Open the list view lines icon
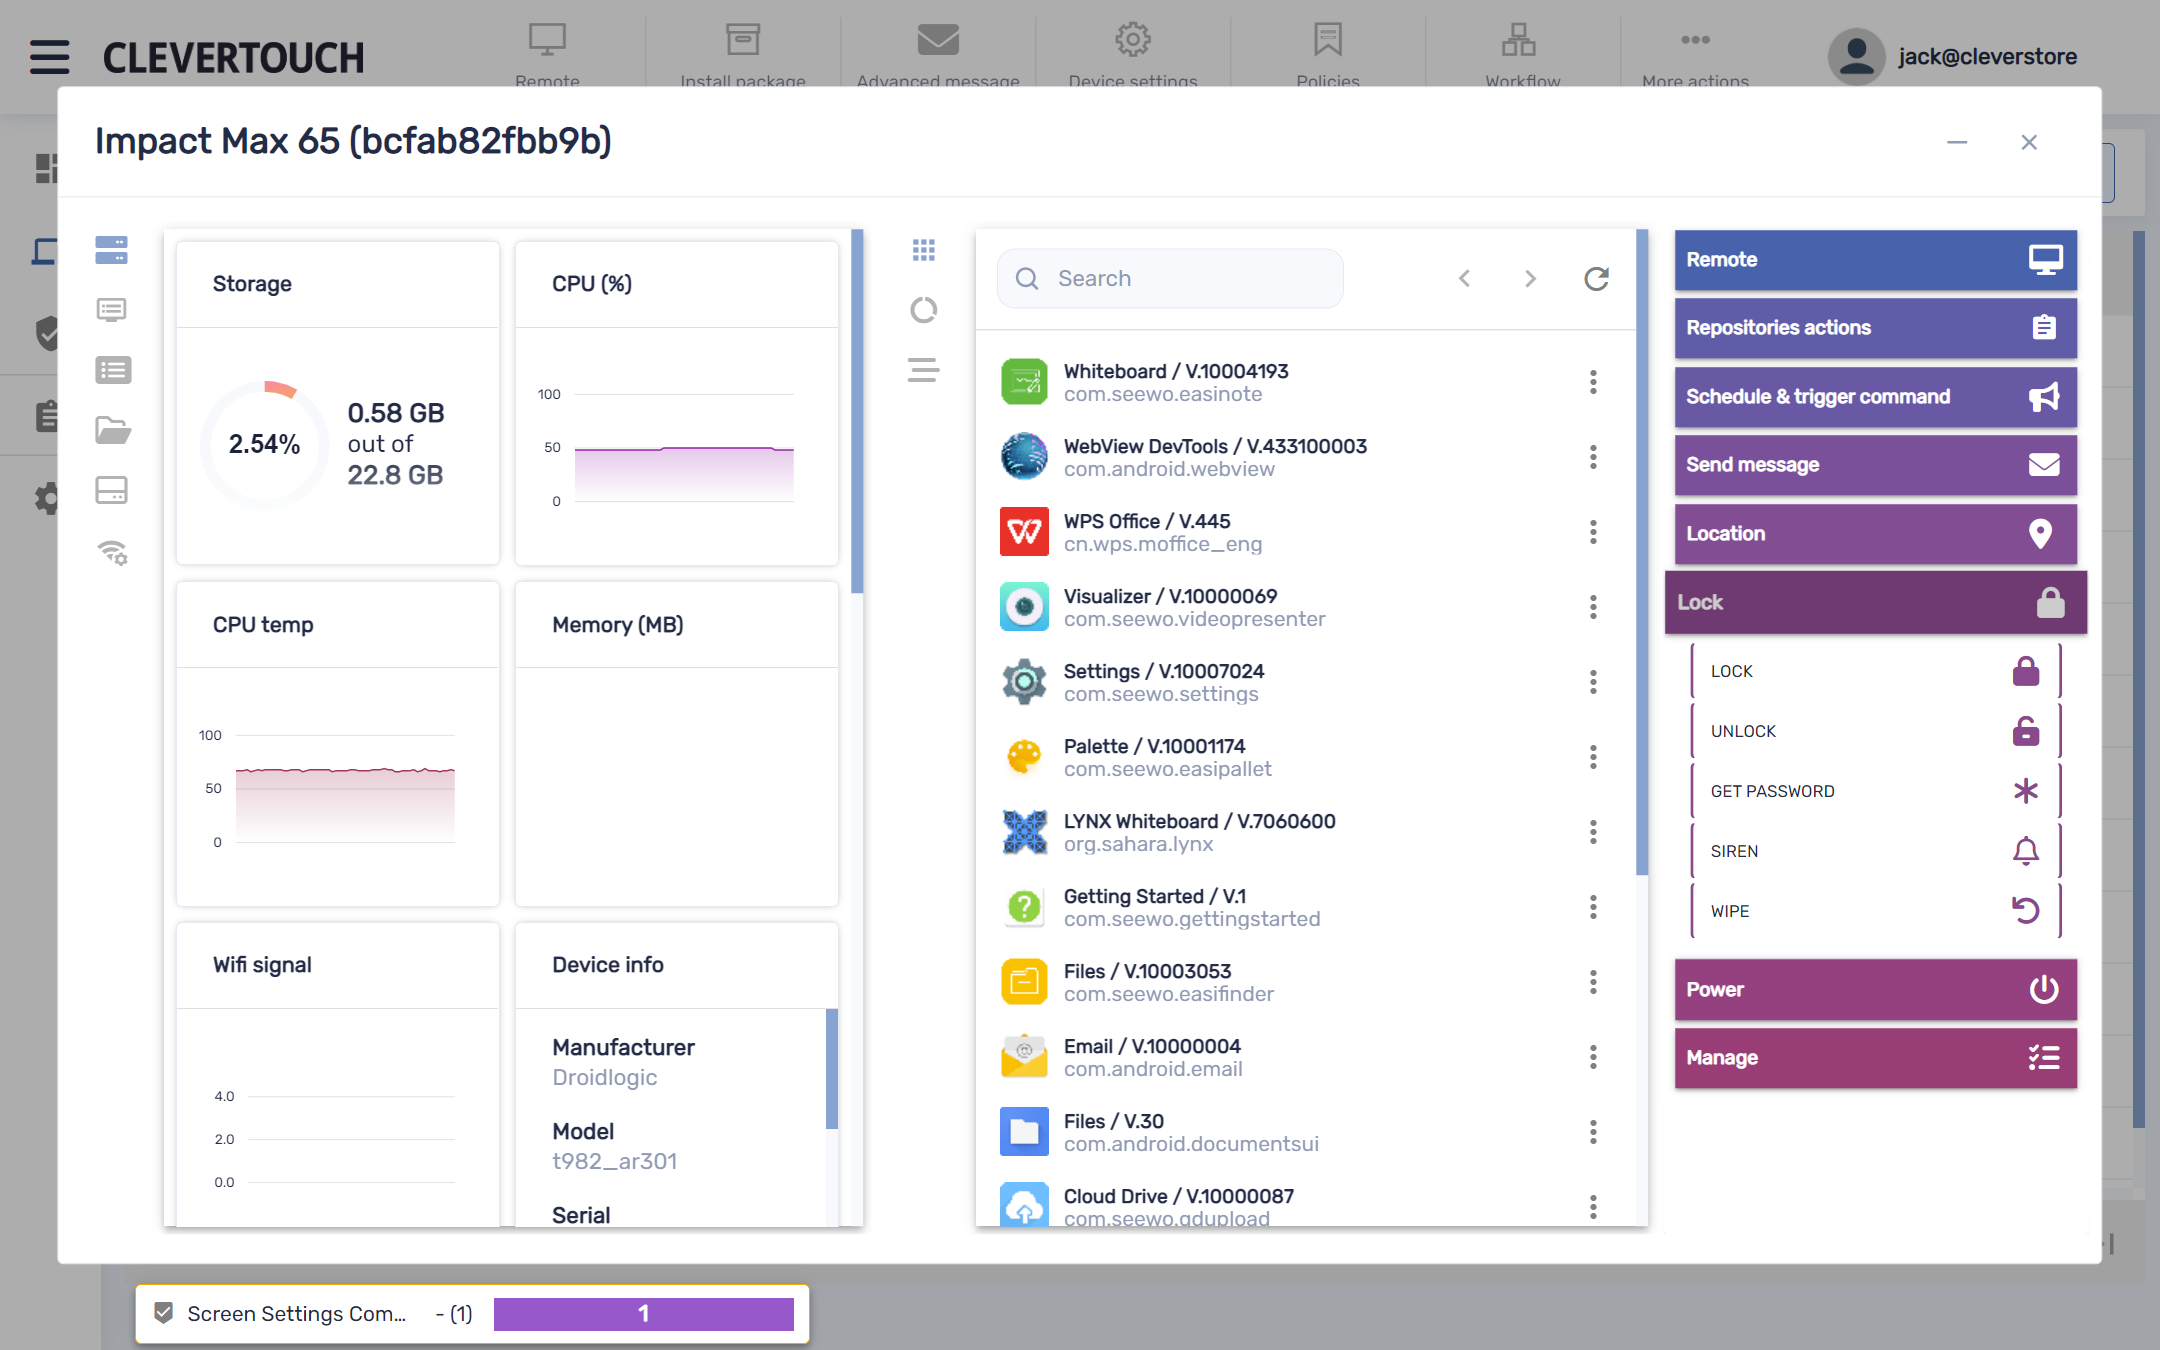The height and width of the screenshot is (1350, 2160). point(923,370)
